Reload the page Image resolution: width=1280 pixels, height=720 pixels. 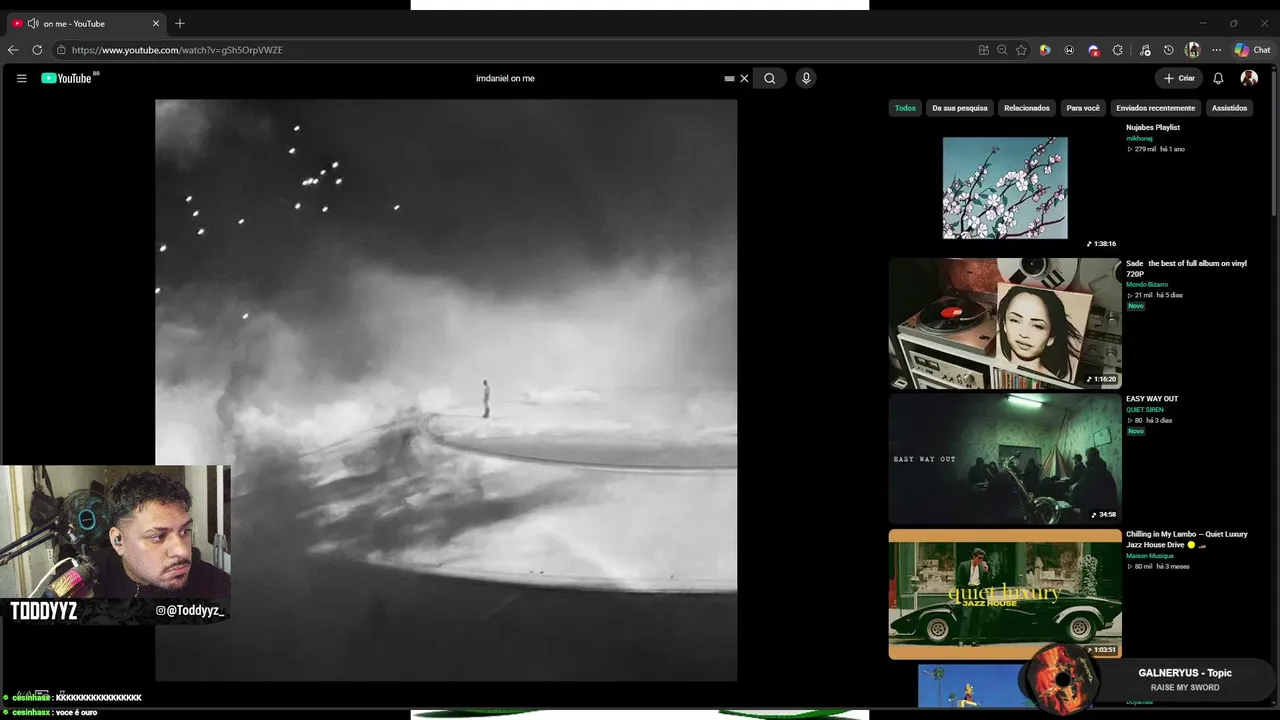point(37,50)
